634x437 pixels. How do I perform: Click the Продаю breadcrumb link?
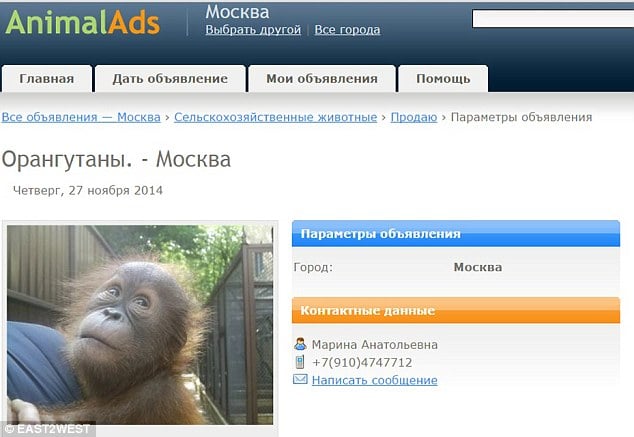point(414,117)
